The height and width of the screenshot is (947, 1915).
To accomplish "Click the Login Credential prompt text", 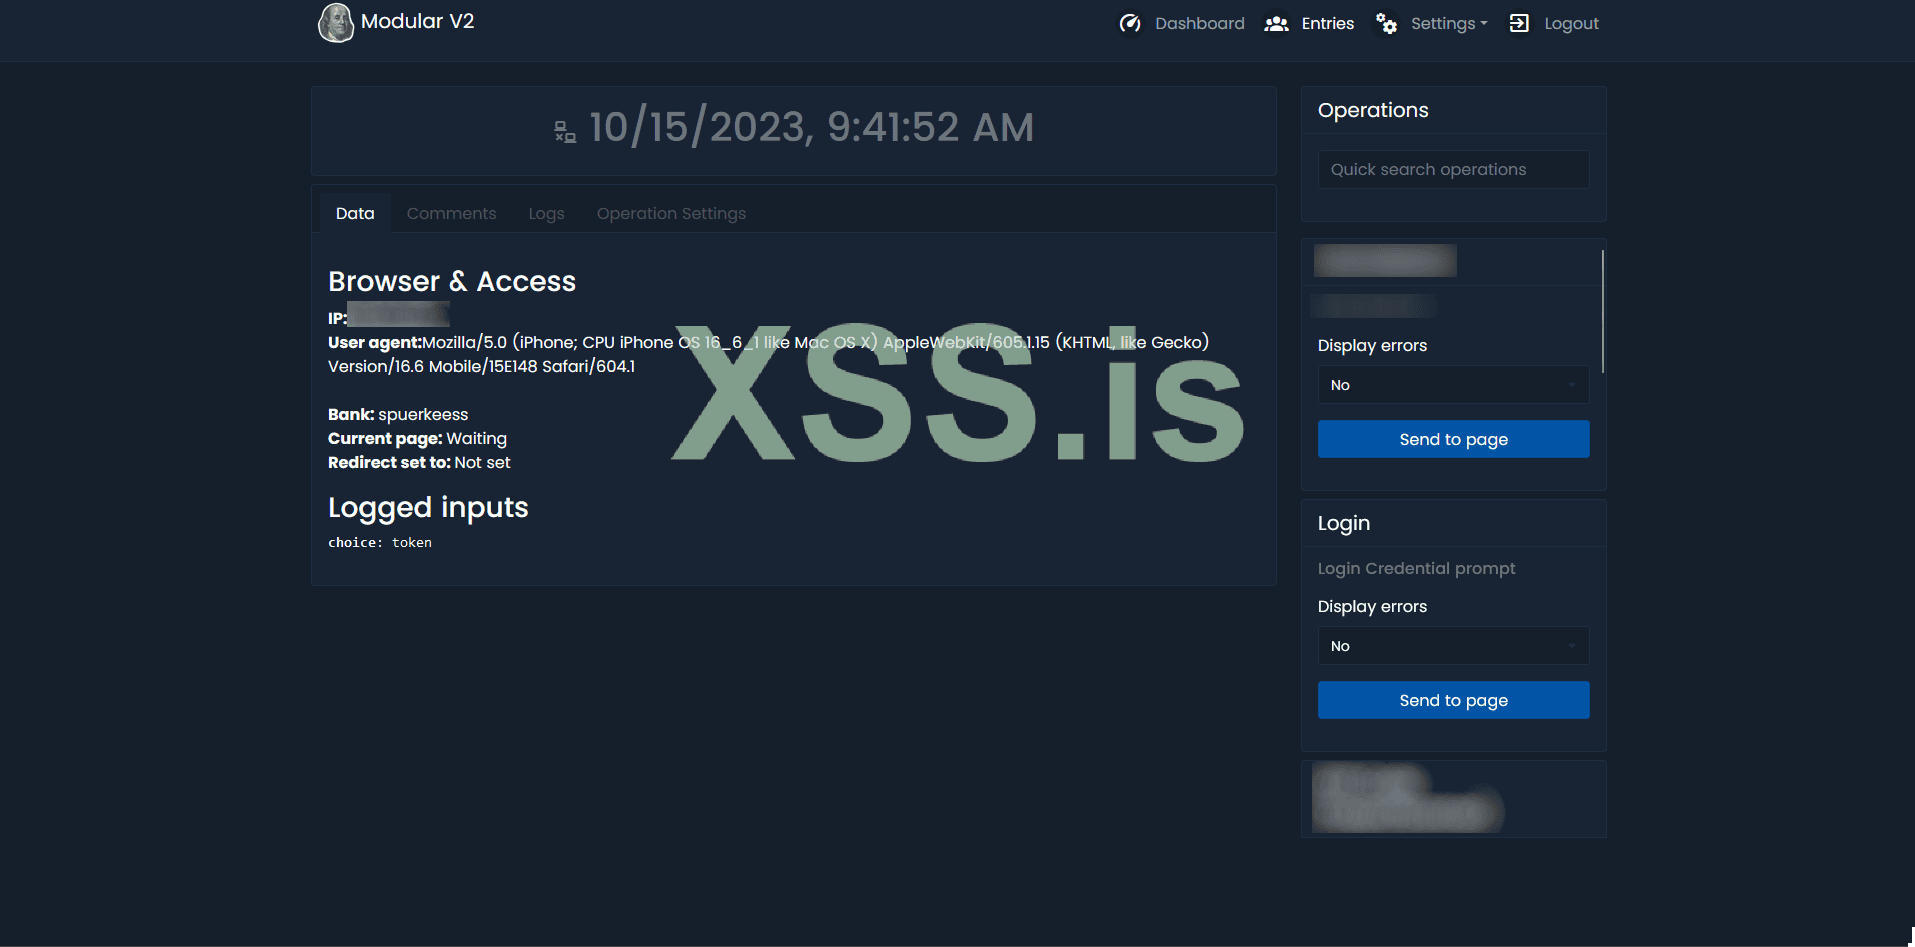I will (1416, 568).
